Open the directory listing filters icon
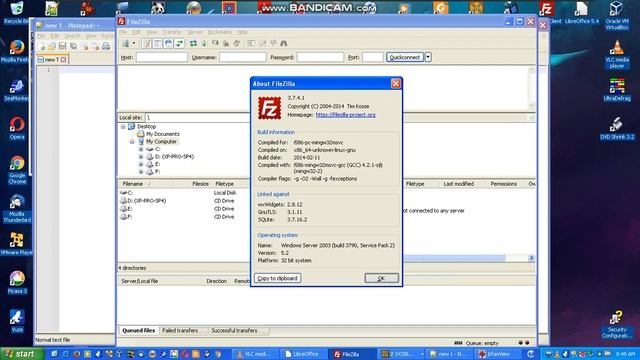 (251, 43)
